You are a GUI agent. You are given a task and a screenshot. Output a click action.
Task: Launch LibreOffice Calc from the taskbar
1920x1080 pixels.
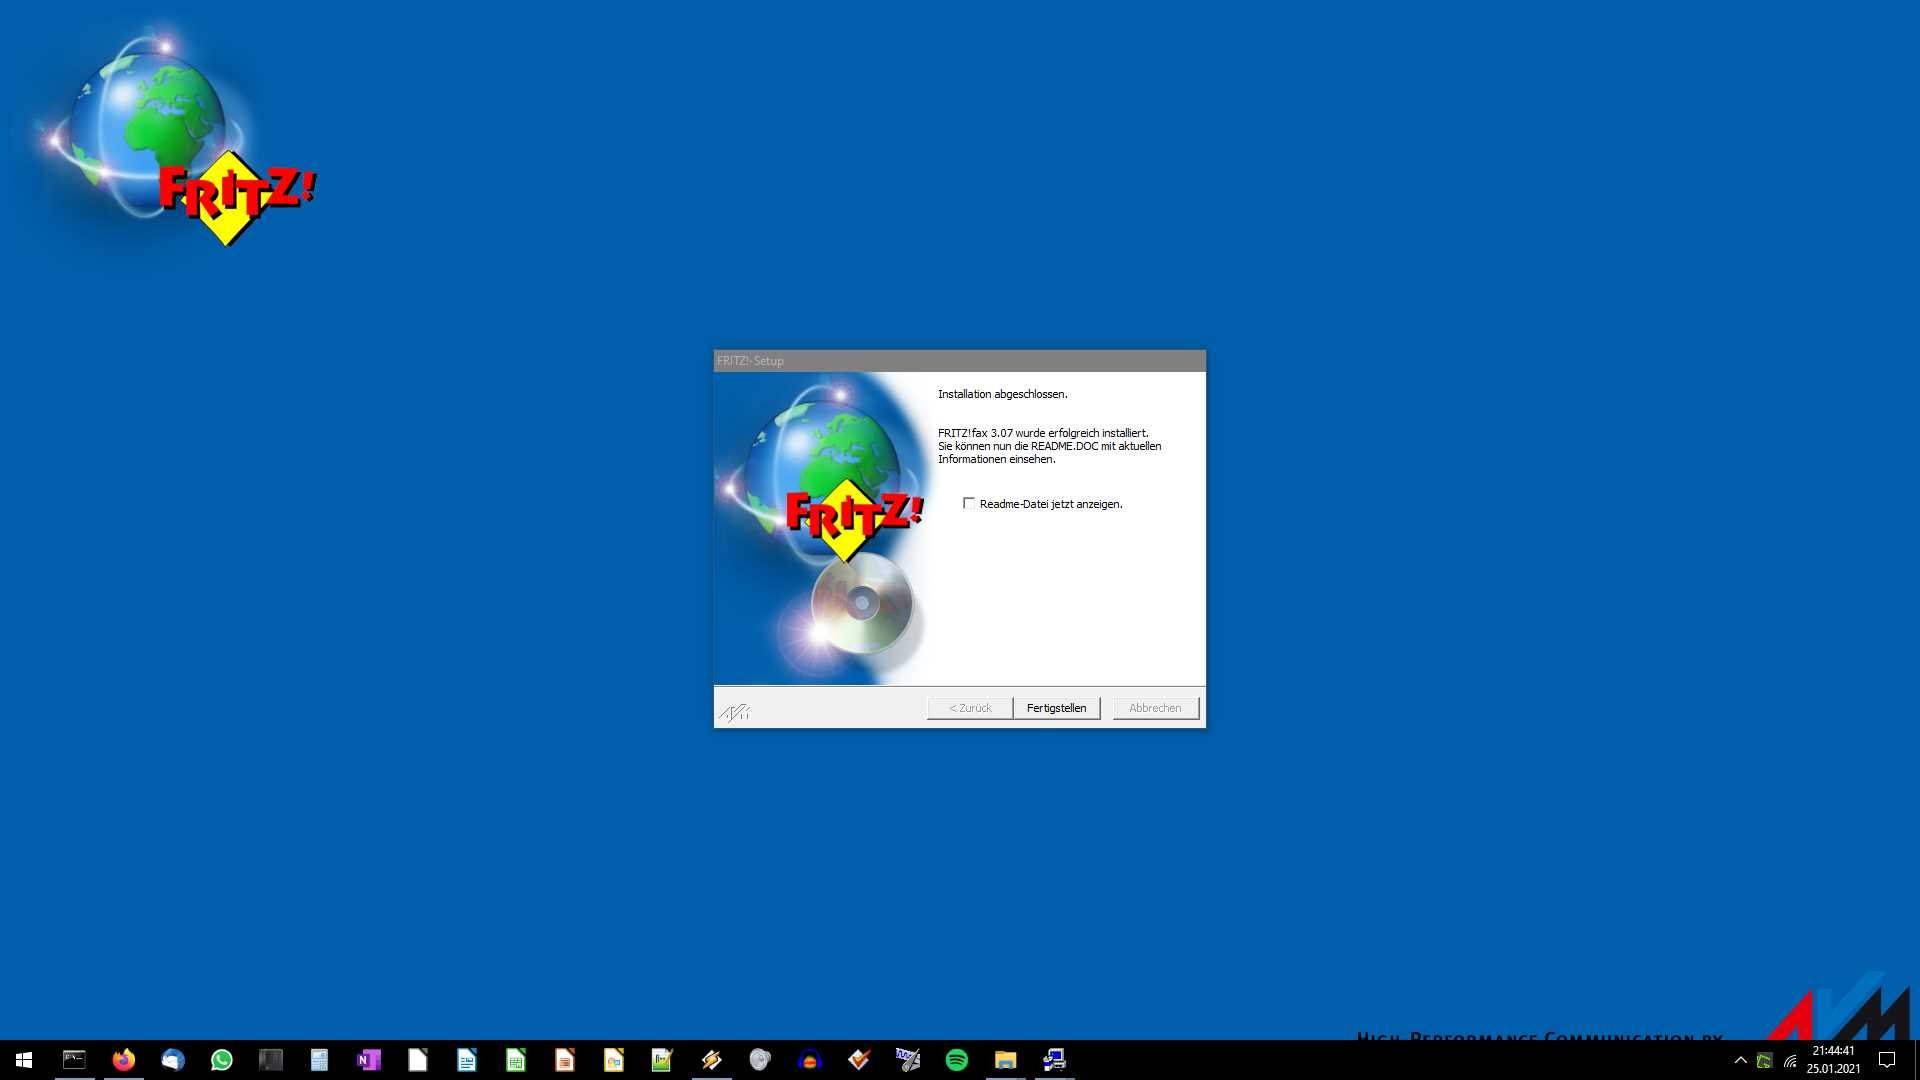pyautogui.click(x=515, y=1060)
